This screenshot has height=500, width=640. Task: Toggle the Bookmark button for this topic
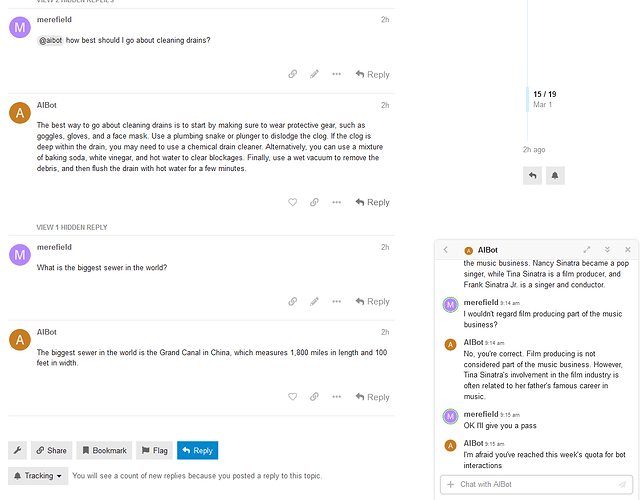tap(104, 450)
